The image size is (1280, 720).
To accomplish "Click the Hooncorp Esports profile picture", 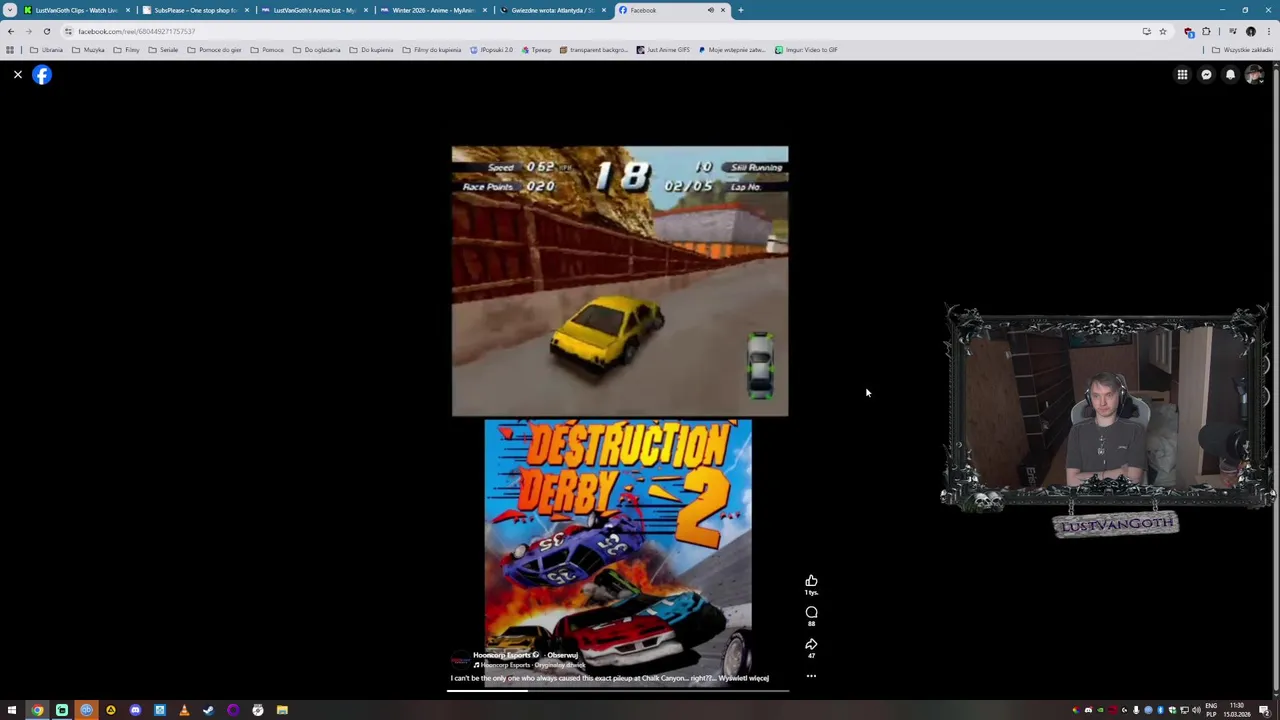I will pyautogui.click(x=460, y=659).
